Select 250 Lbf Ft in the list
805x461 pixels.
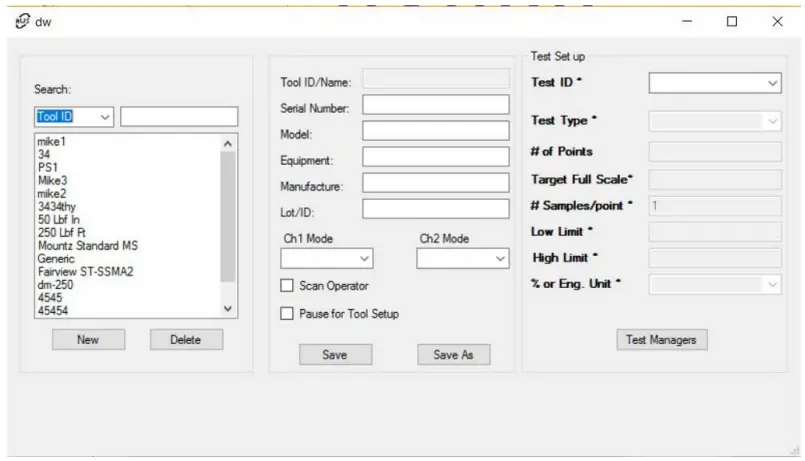click(62, 233)
